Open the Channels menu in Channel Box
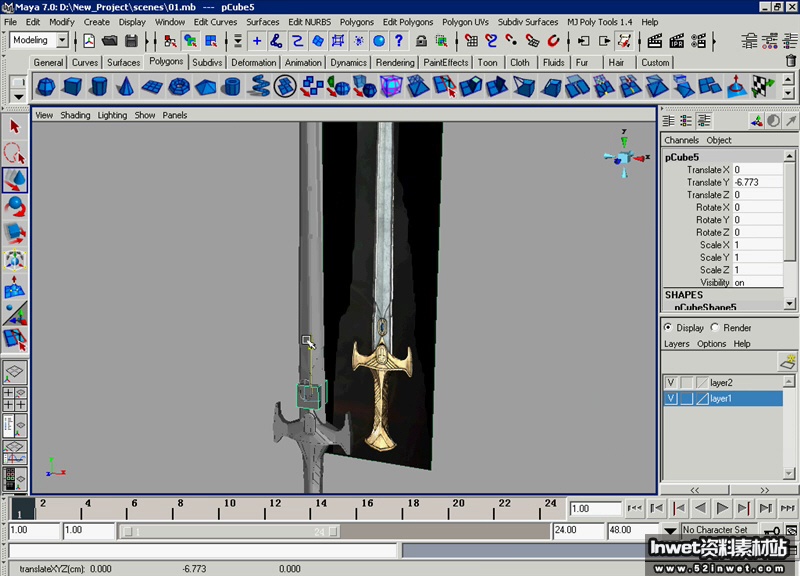800x576 pixels. (x=682, y=140)
